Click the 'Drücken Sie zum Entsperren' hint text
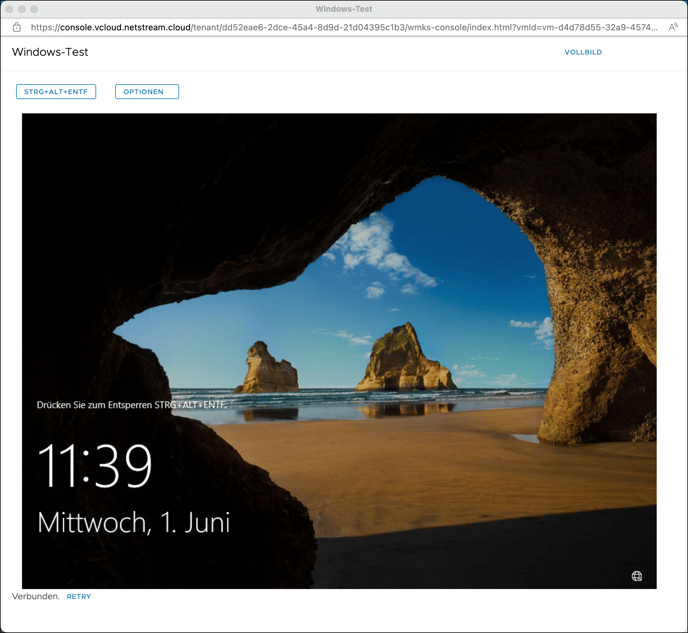Screen dimensions: 688x633 [x=132, y=405]
